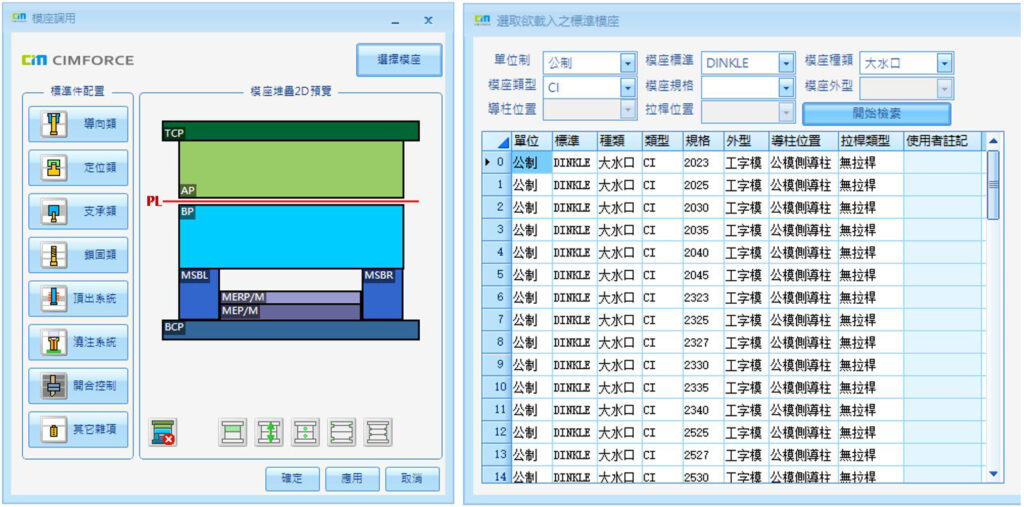Select table row with spec 2330
Viewport: 1024px width, 507px height.
tap(697, 365)
